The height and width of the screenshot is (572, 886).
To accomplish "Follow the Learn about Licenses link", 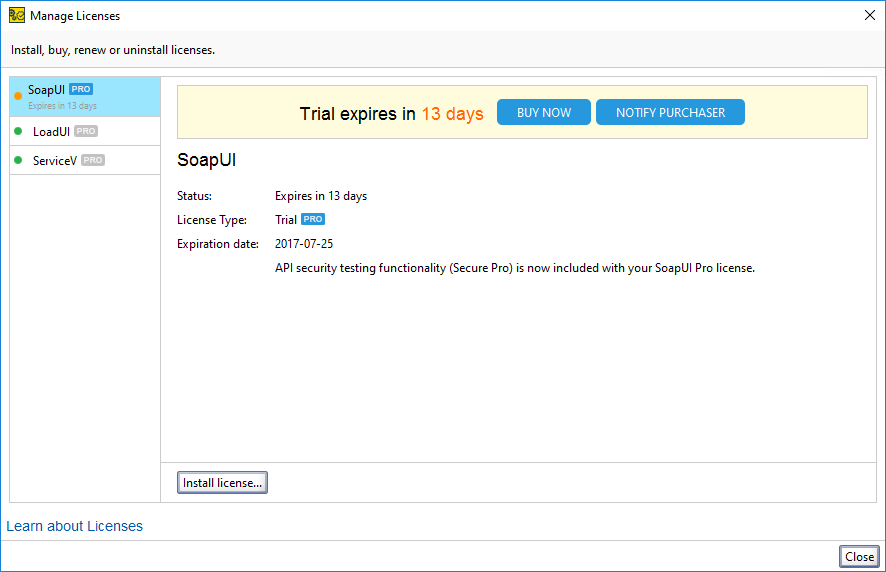I will pyautogui.click(x=75, y=526).
